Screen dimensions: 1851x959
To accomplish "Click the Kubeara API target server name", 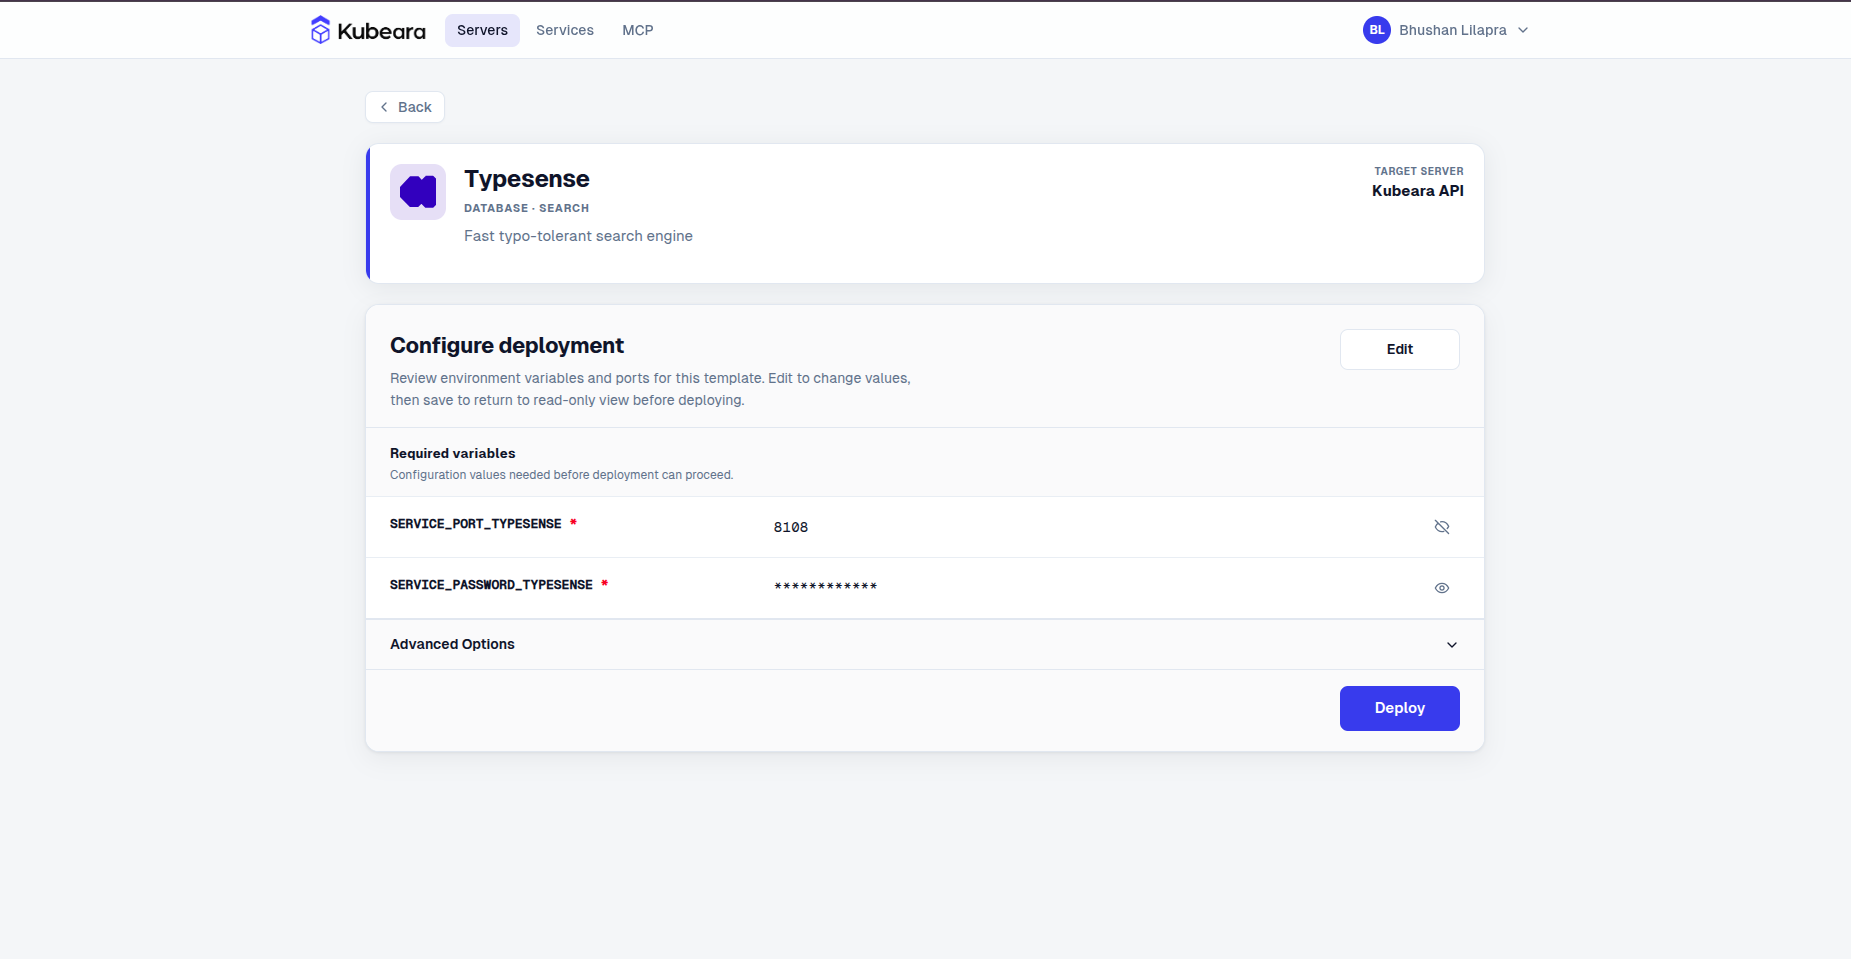I will [1418, 191].
